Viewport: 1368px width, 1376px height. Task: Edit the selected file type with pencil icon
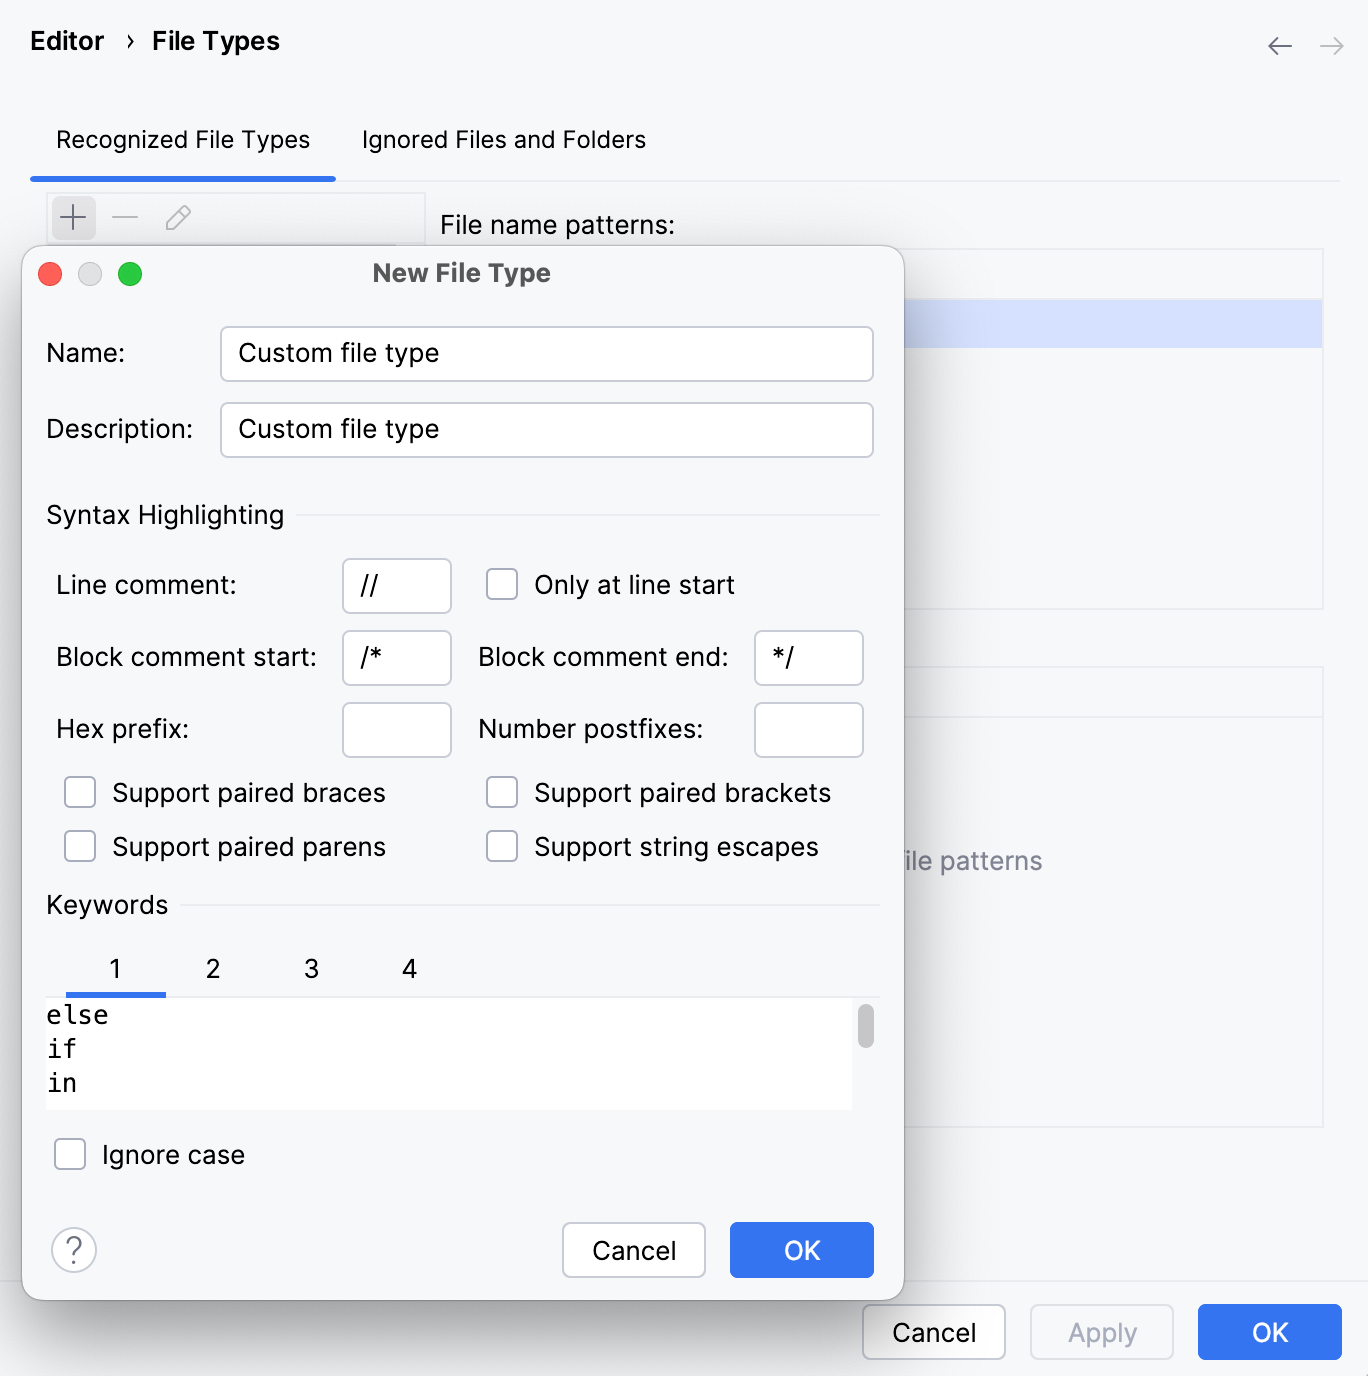click(x=178, y=218)
